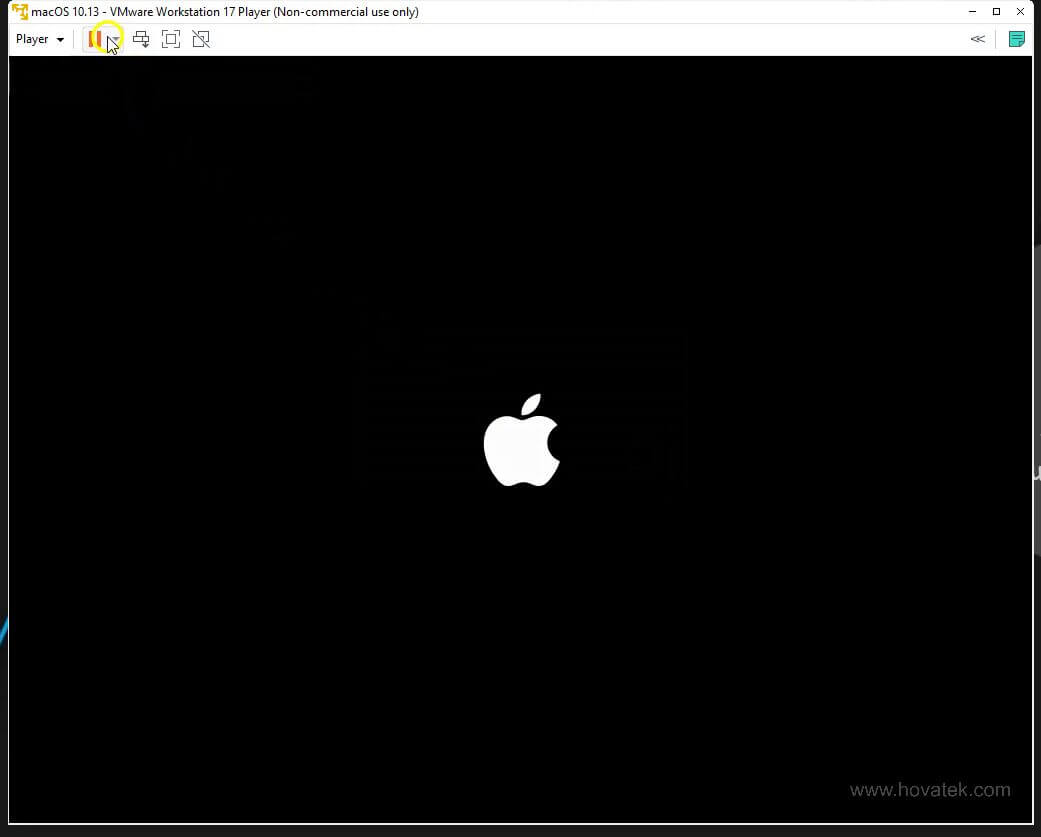Open the teal sticky-note icon on the toolbar
Image resolution: width=1041 pixels, height=837 pixels.
pos(1016,38)
